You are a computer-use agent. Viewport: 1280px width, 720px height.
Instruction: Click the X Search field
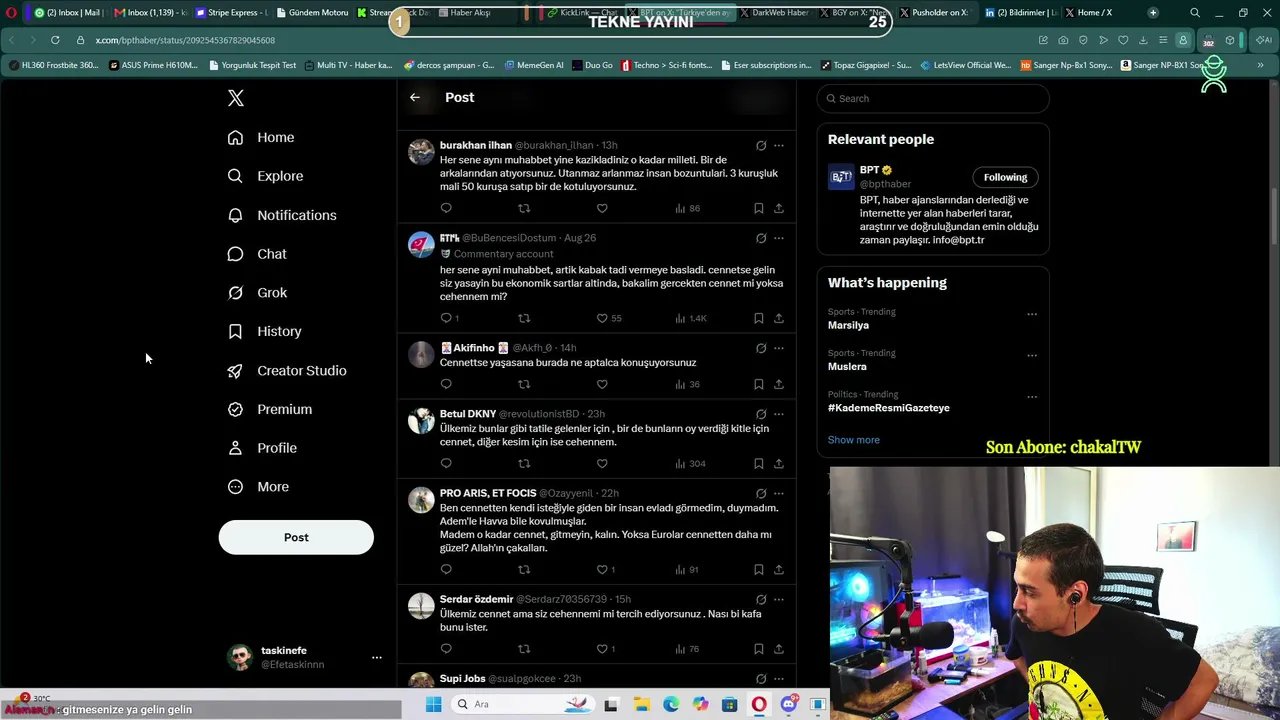pyautogui.click(x=933, y=98)
